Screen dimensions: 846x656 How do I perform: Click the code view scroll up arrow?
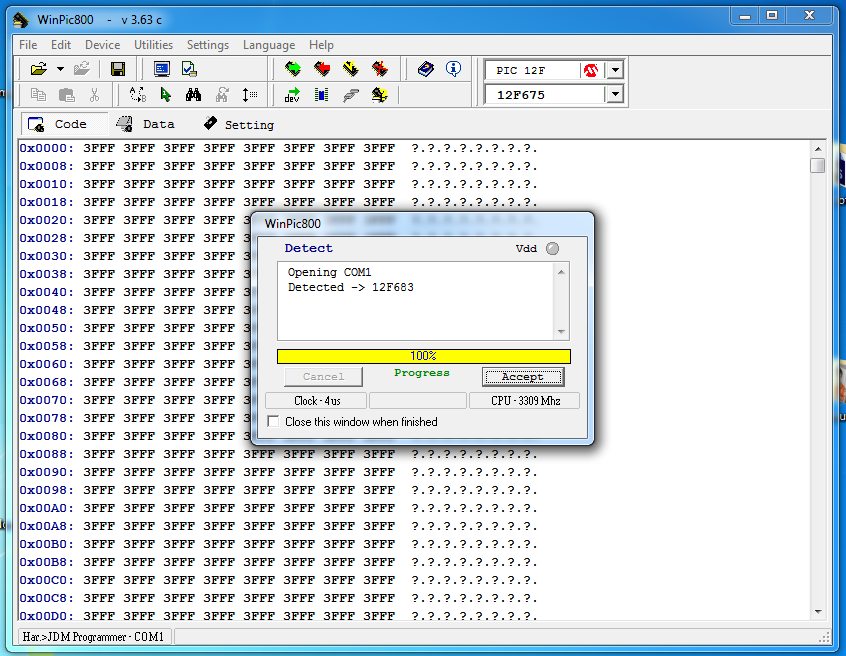pyautogui.click(x=818, y=148)
